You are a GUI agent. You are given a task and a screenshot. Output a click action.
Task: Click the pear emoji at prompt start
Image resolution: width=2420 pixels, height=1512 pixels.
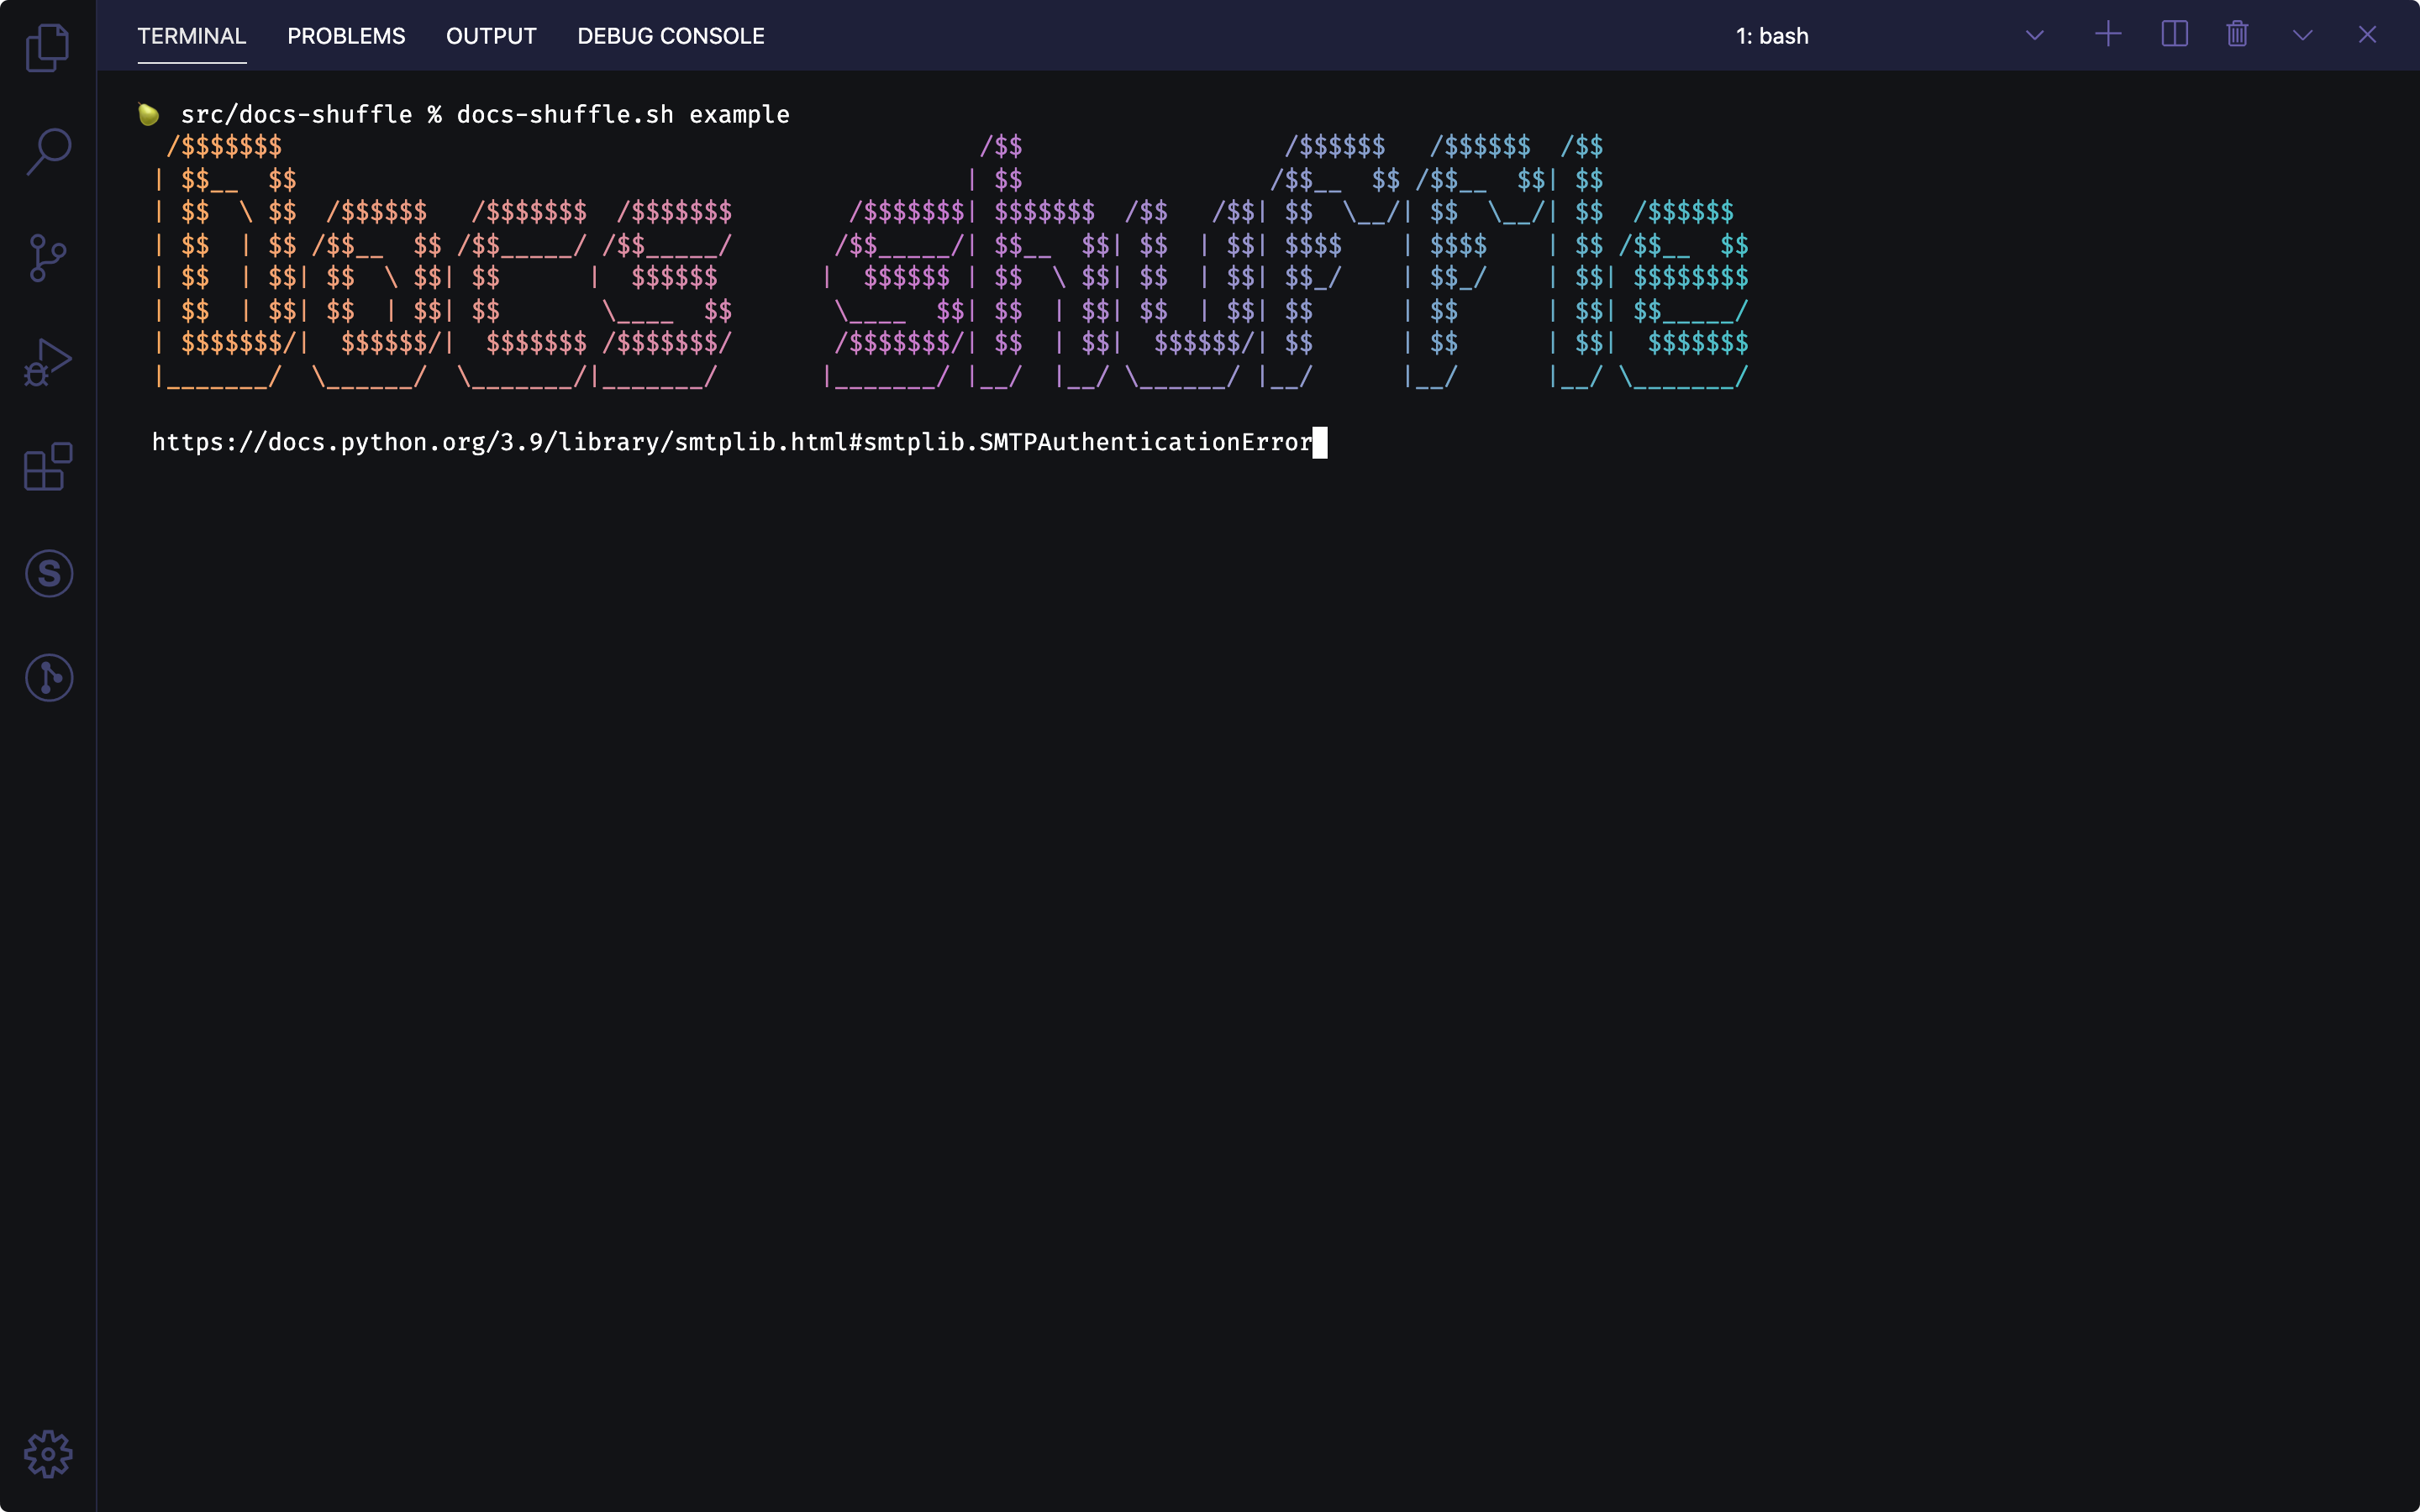tap(149, 114)
